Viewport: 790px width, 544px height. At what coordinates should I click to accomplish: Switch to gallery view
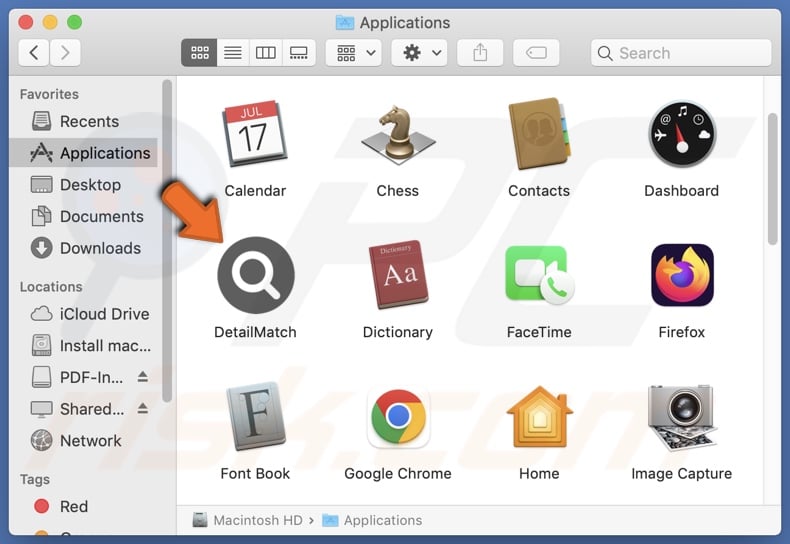299,52
